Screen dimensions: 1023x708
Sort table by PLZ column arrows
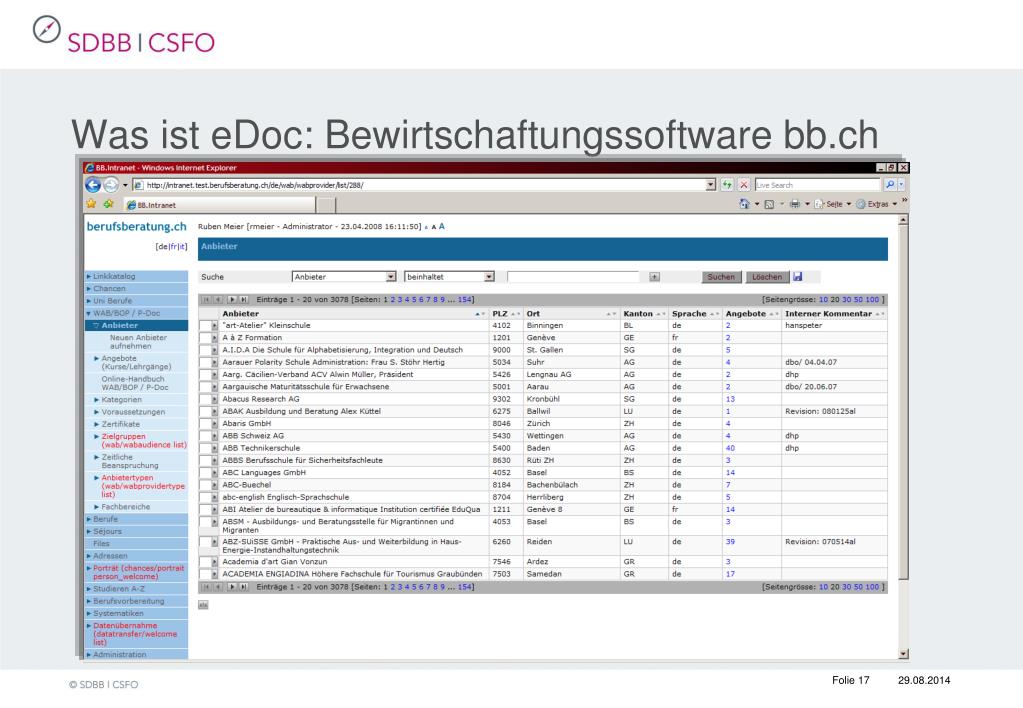click(515, 314)
